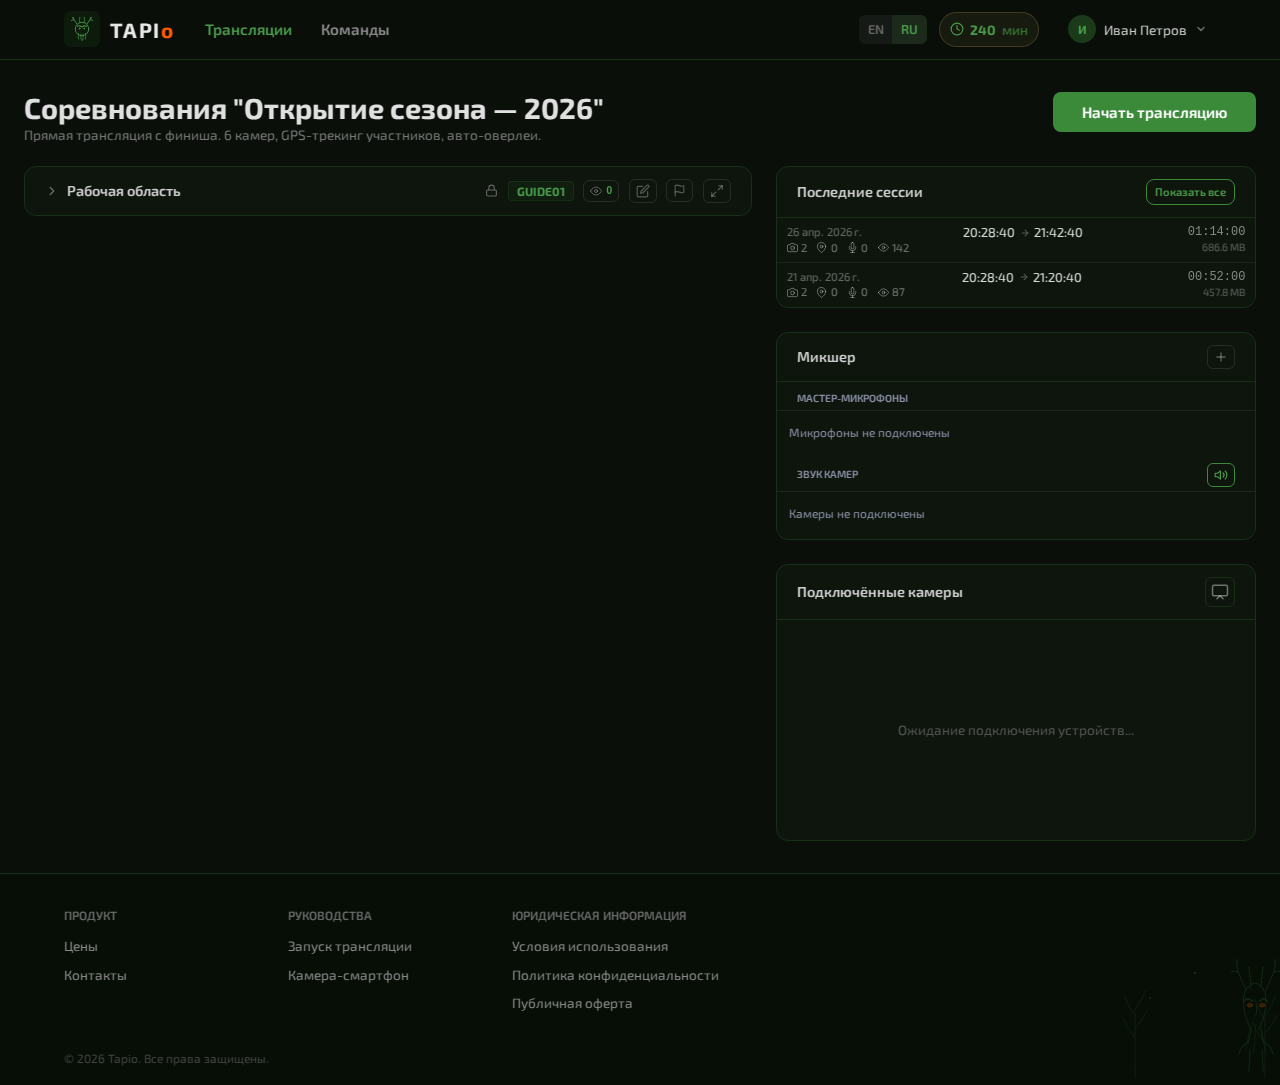
Task: Expand the Рабочая область chevron
Action: click(x=52, y=191)
